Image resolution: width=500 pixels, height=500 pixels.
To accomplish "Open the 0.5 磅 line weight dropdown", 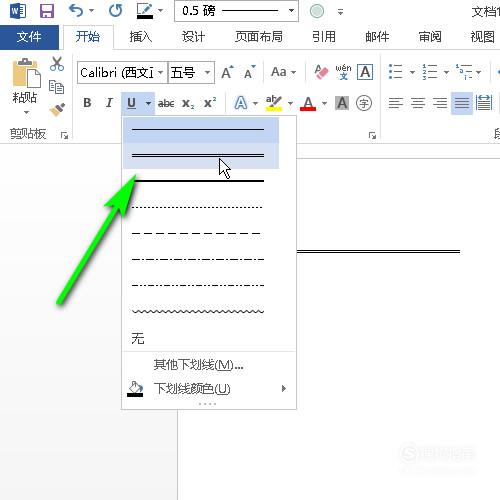I will tap(291, 11).
